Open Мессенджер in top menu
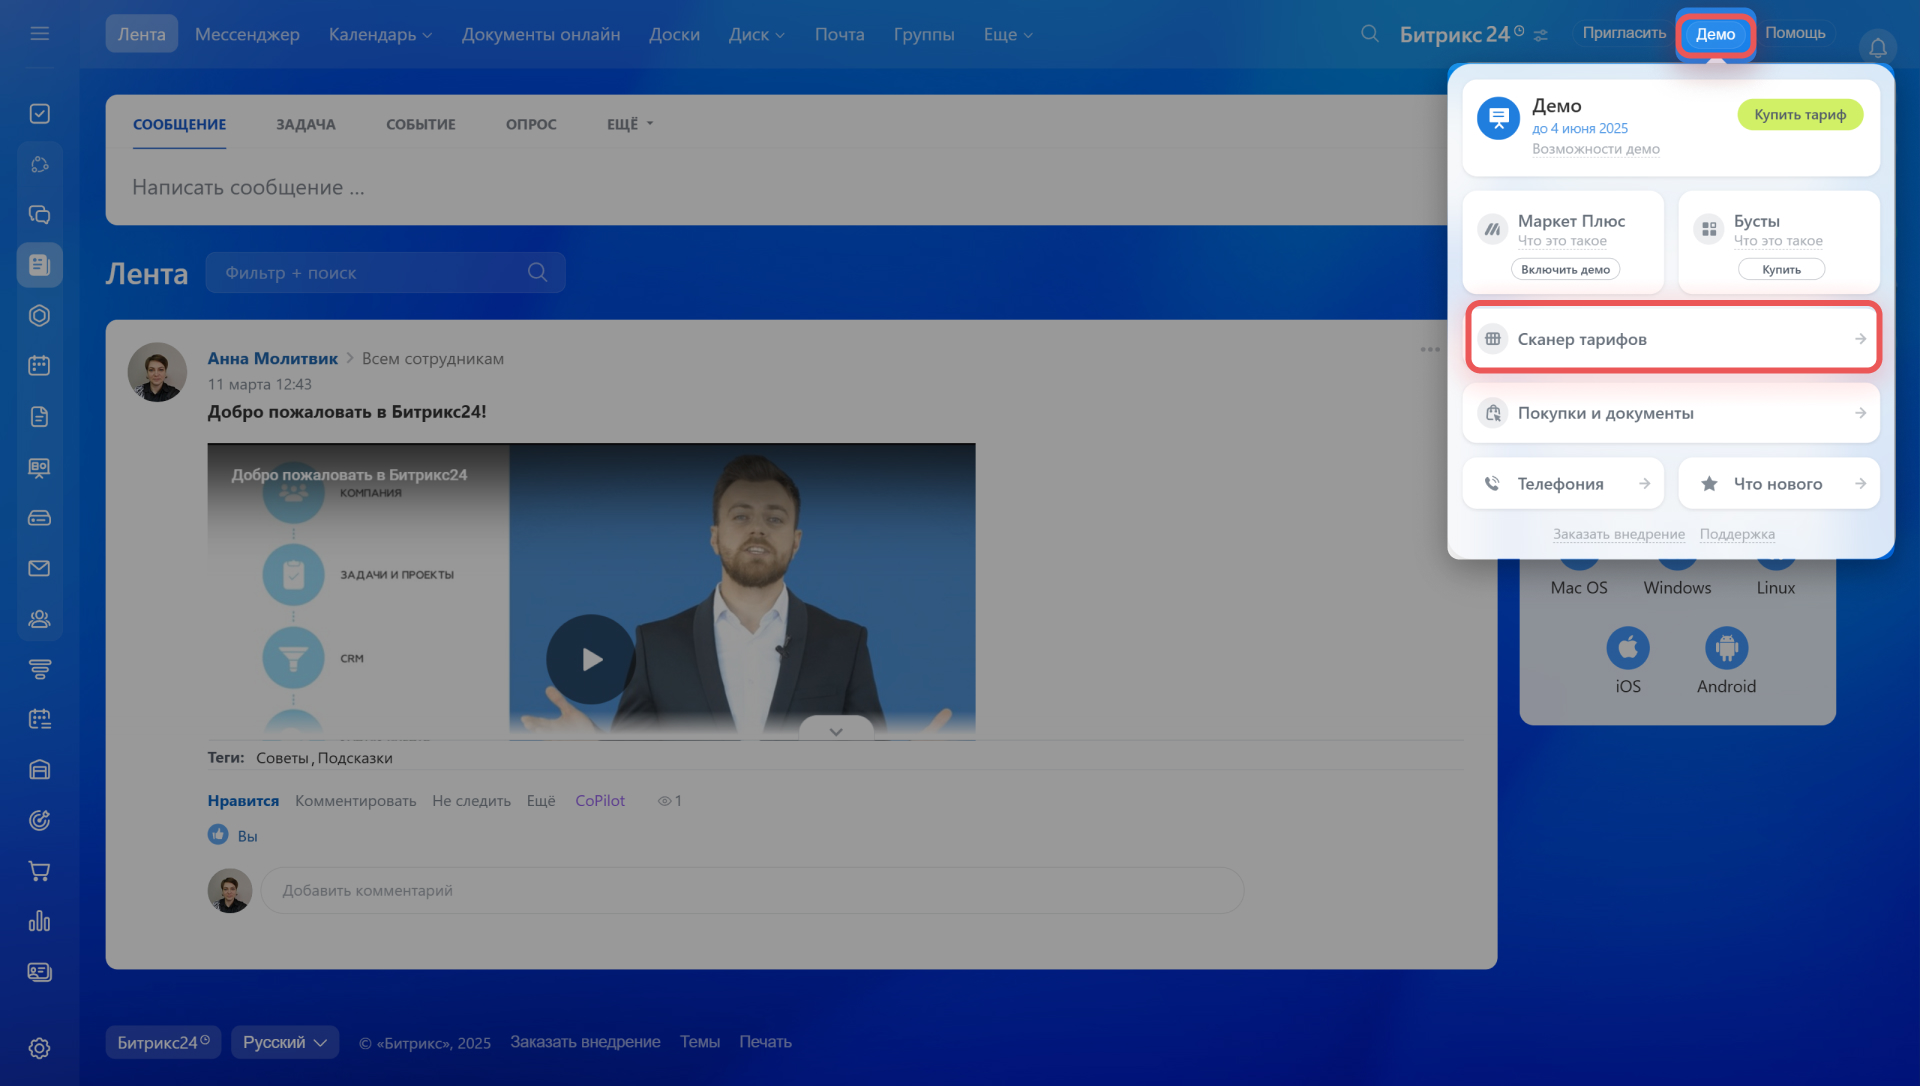Screen dimensions: 1920x1086 [247, 34]
